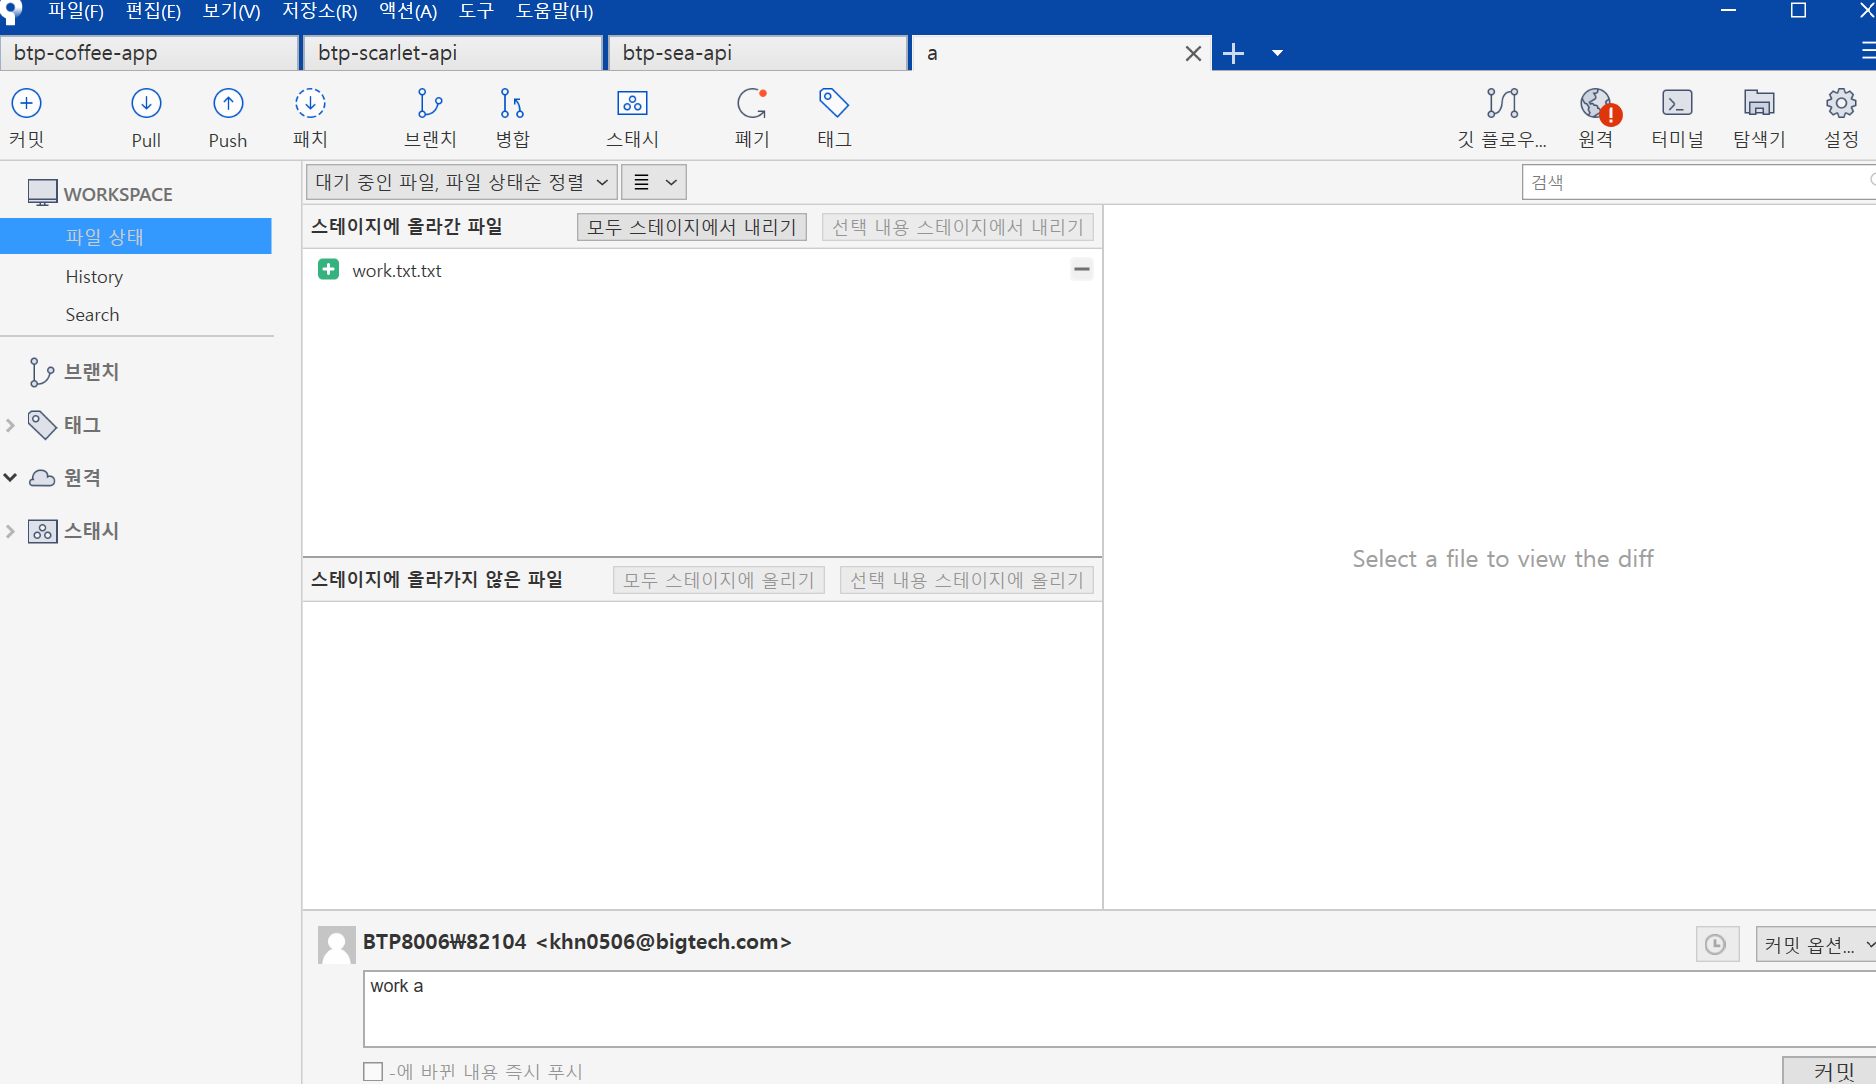The height and width of the screenshot is (1084, 1876).
Task: Toggle the push changes immediately checkbox
Action: (x=373, y=1071)
